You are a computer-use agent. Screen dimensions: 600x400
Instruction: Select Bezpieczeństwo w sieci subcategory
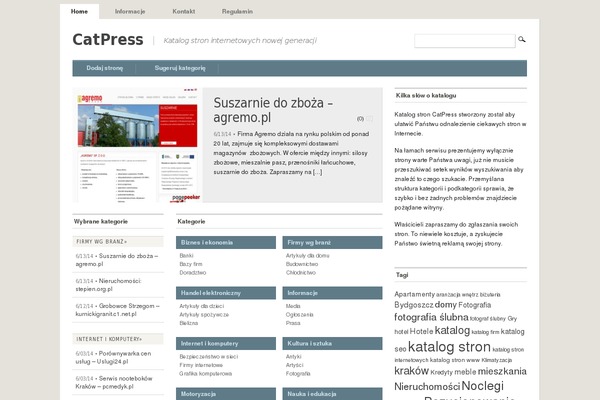[x=209, y=357]
